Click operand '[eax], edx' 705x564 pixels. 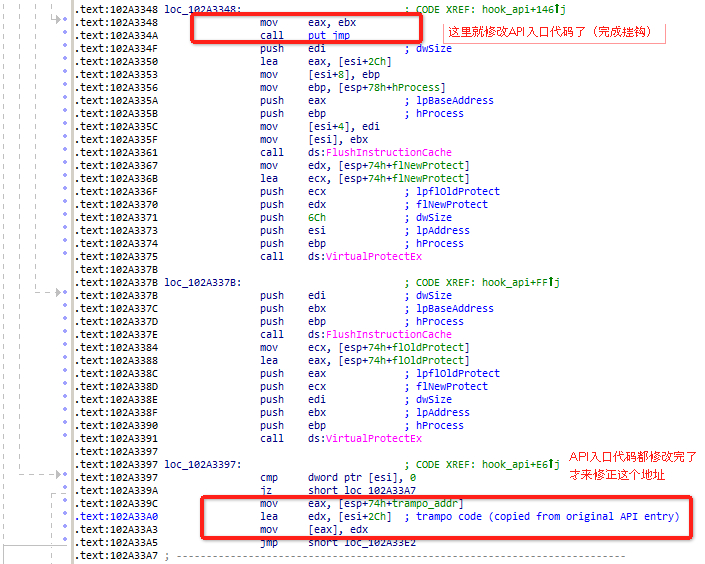tap(338, 530)
